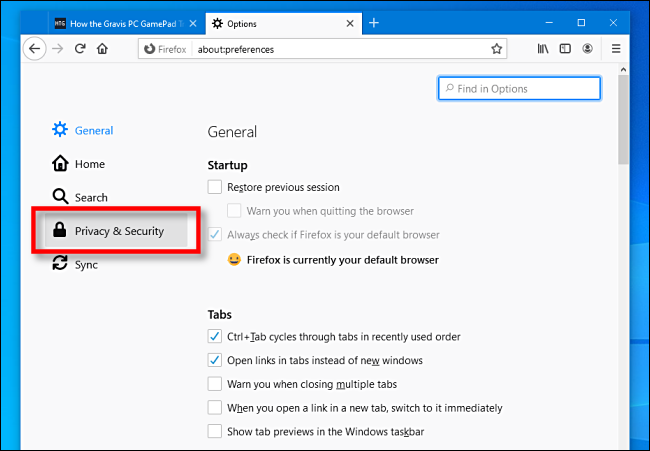Viewport: 650px width, 451px height.
Task: Go to the Firefox home page
Action: 102,48
